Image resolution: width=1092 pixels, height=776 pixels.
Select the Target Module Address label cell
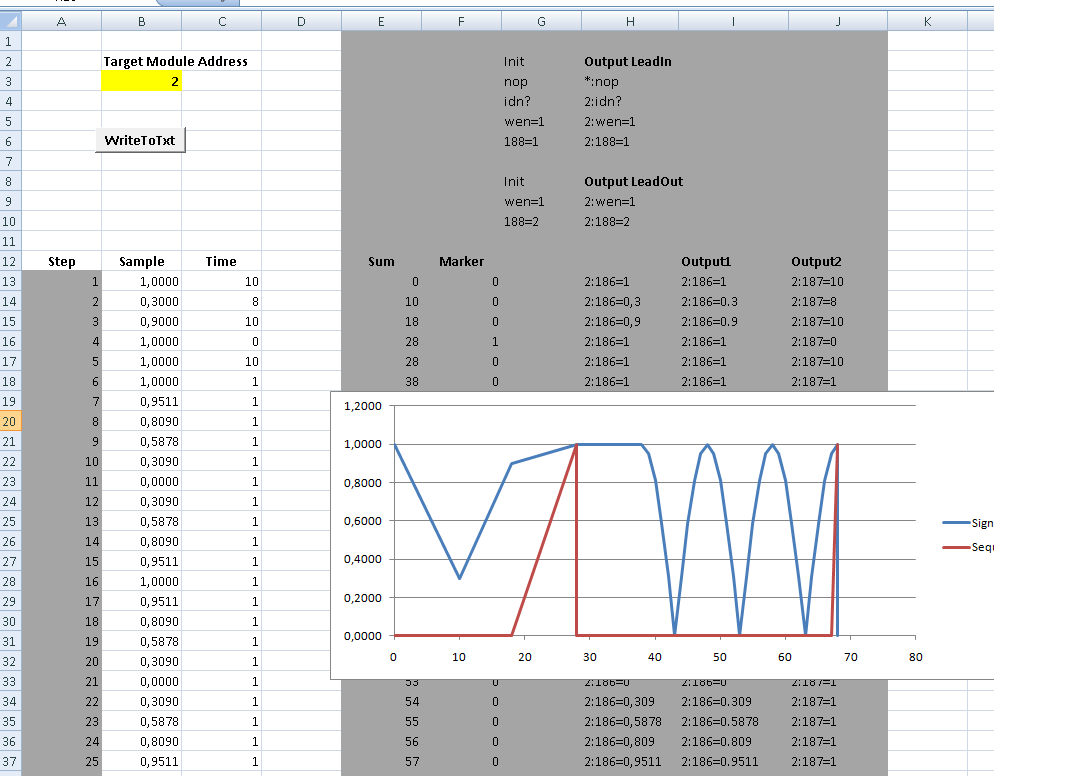pyautogui.click(x=175, y=62)
